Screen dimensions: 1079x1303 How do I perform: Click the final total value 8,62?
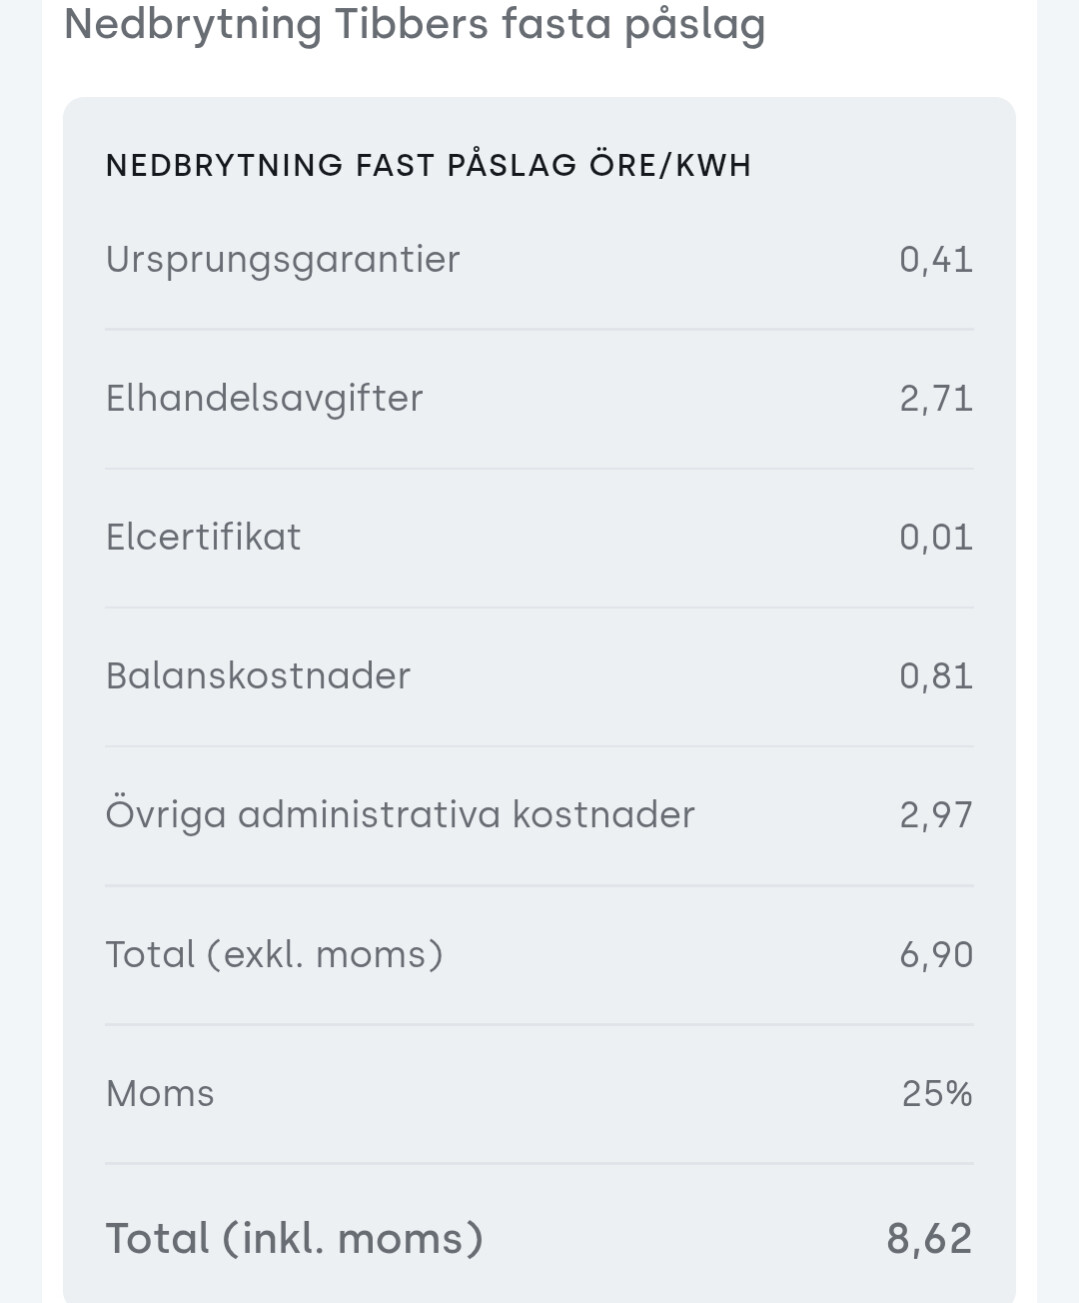pos(928,1239)
